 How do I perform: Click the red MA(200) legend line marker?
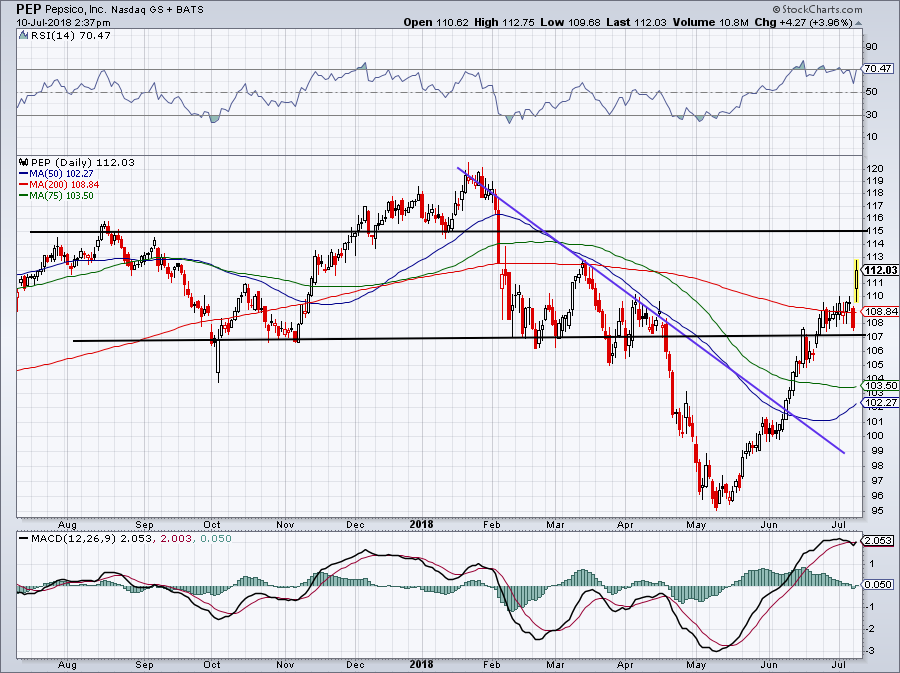point(24,185)
